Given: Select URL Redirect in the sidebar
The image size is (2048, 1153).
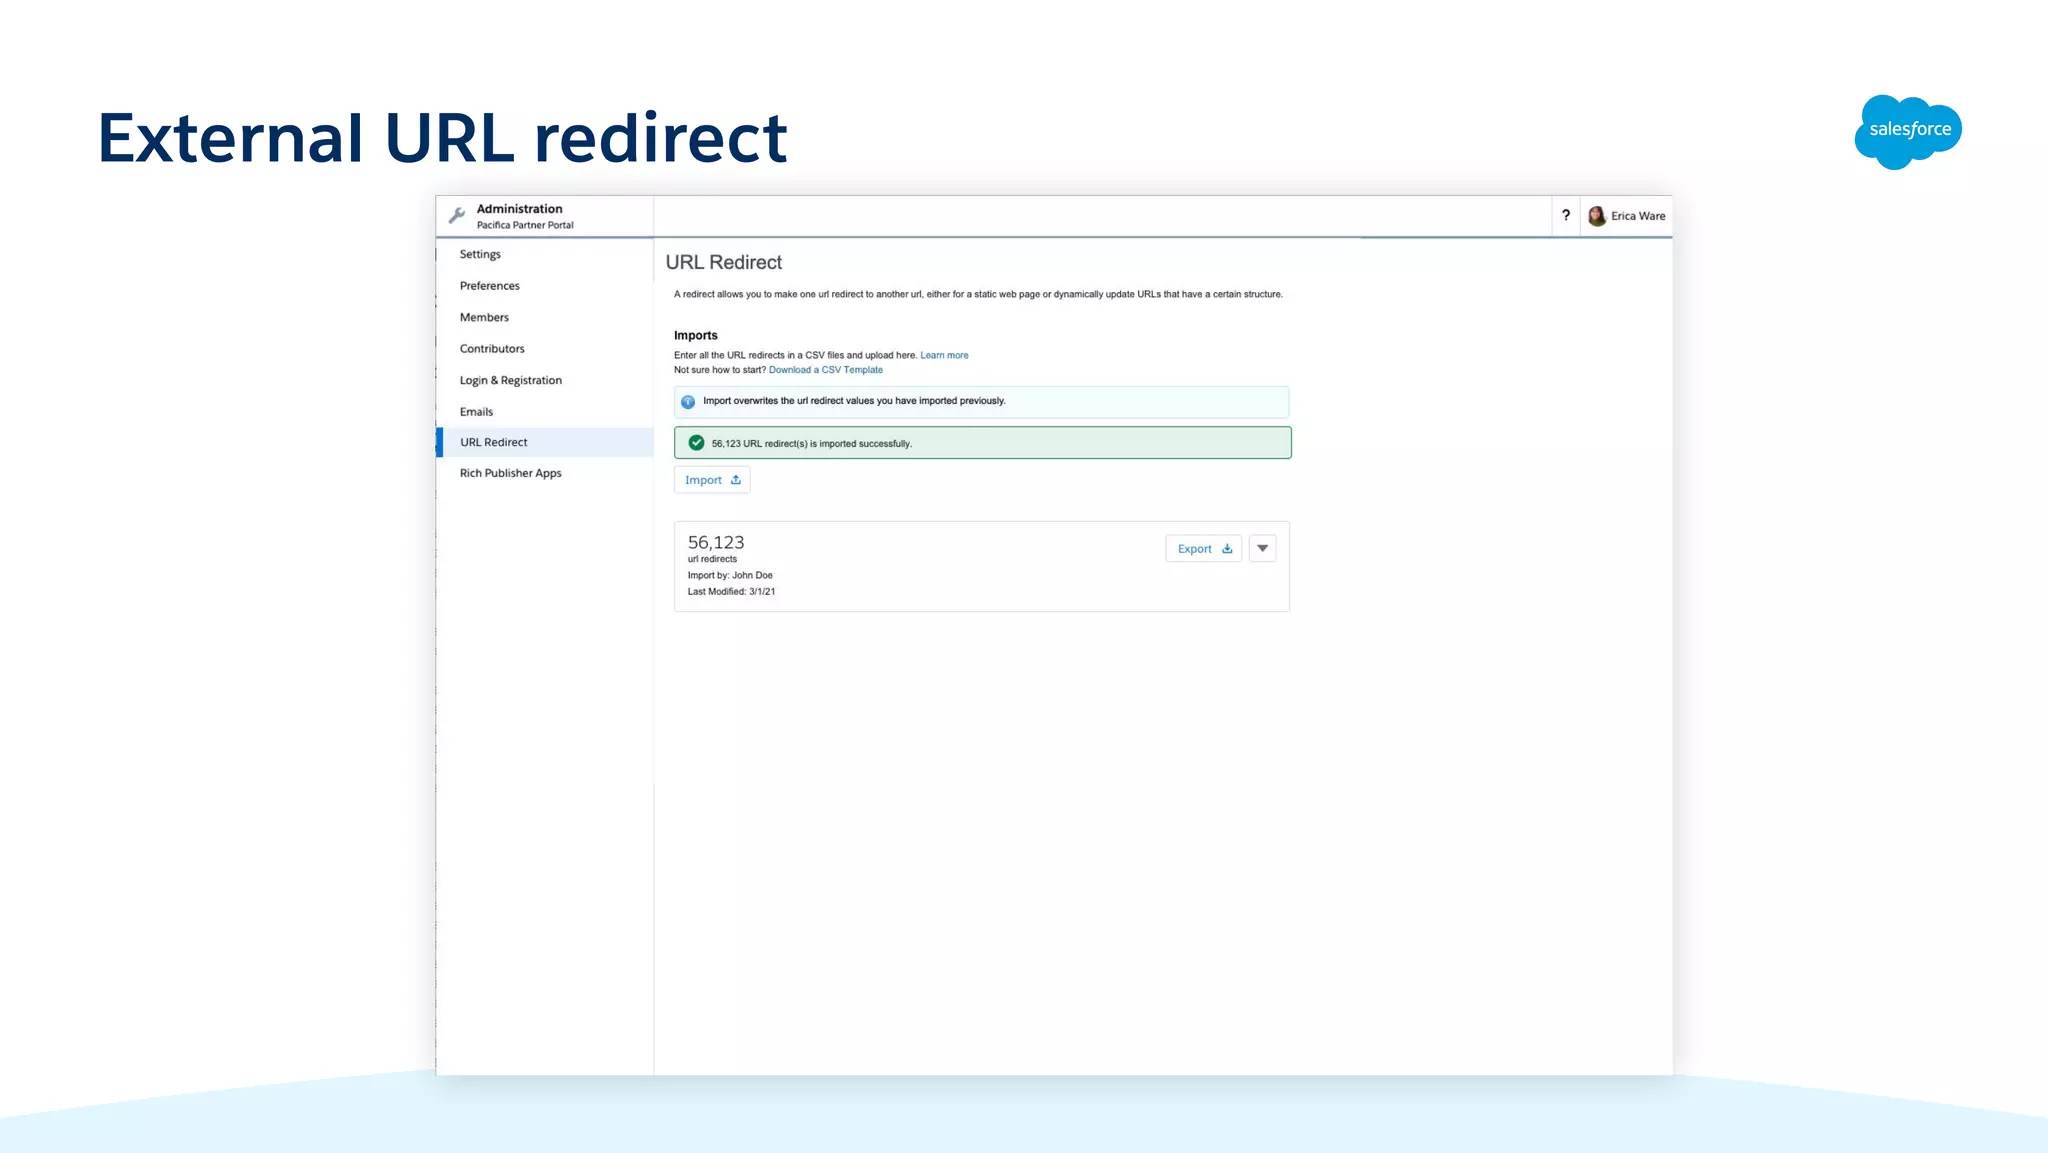Looking at the screenshot, I should click(545, 442).
